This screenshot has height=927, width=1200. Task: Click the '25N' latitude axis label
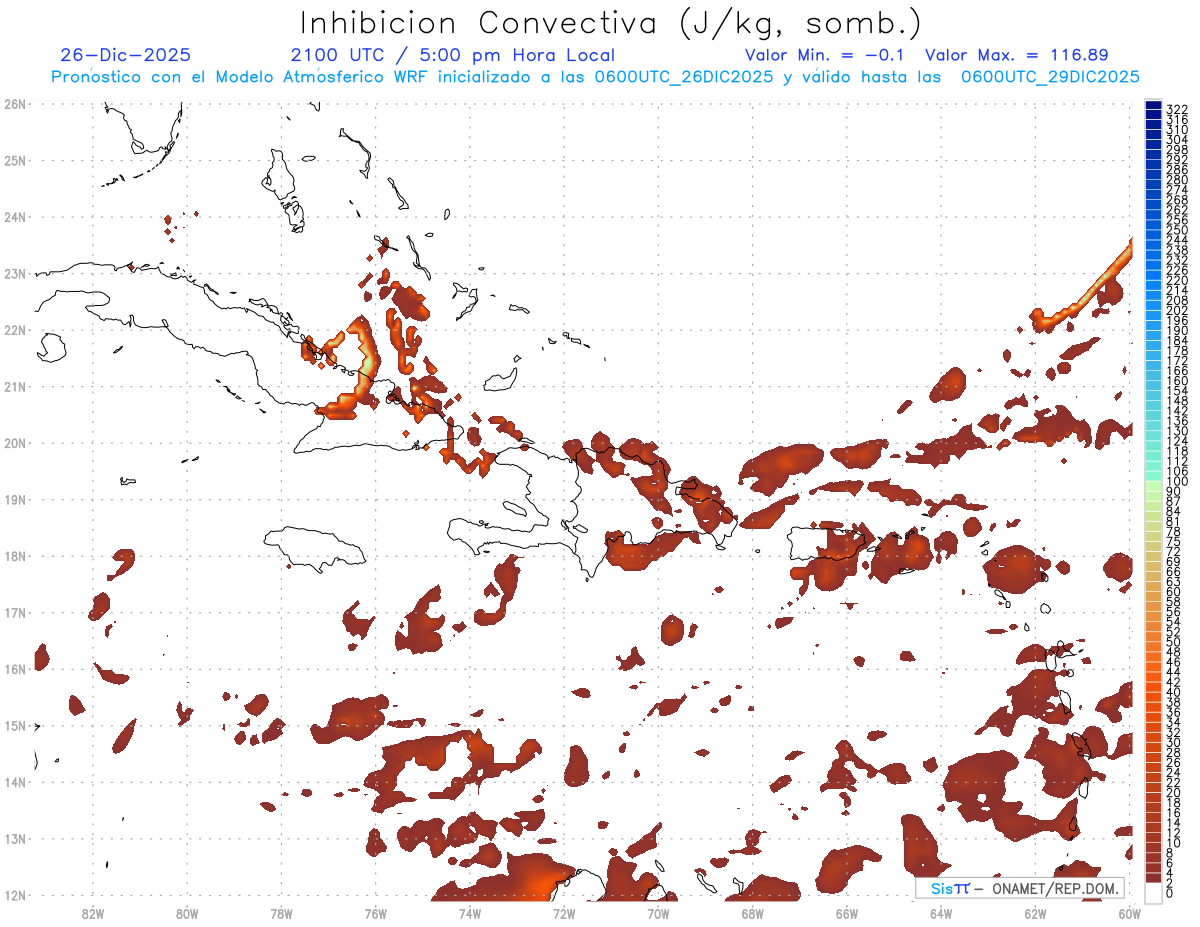pyautogui.click(x=15, y=160)
